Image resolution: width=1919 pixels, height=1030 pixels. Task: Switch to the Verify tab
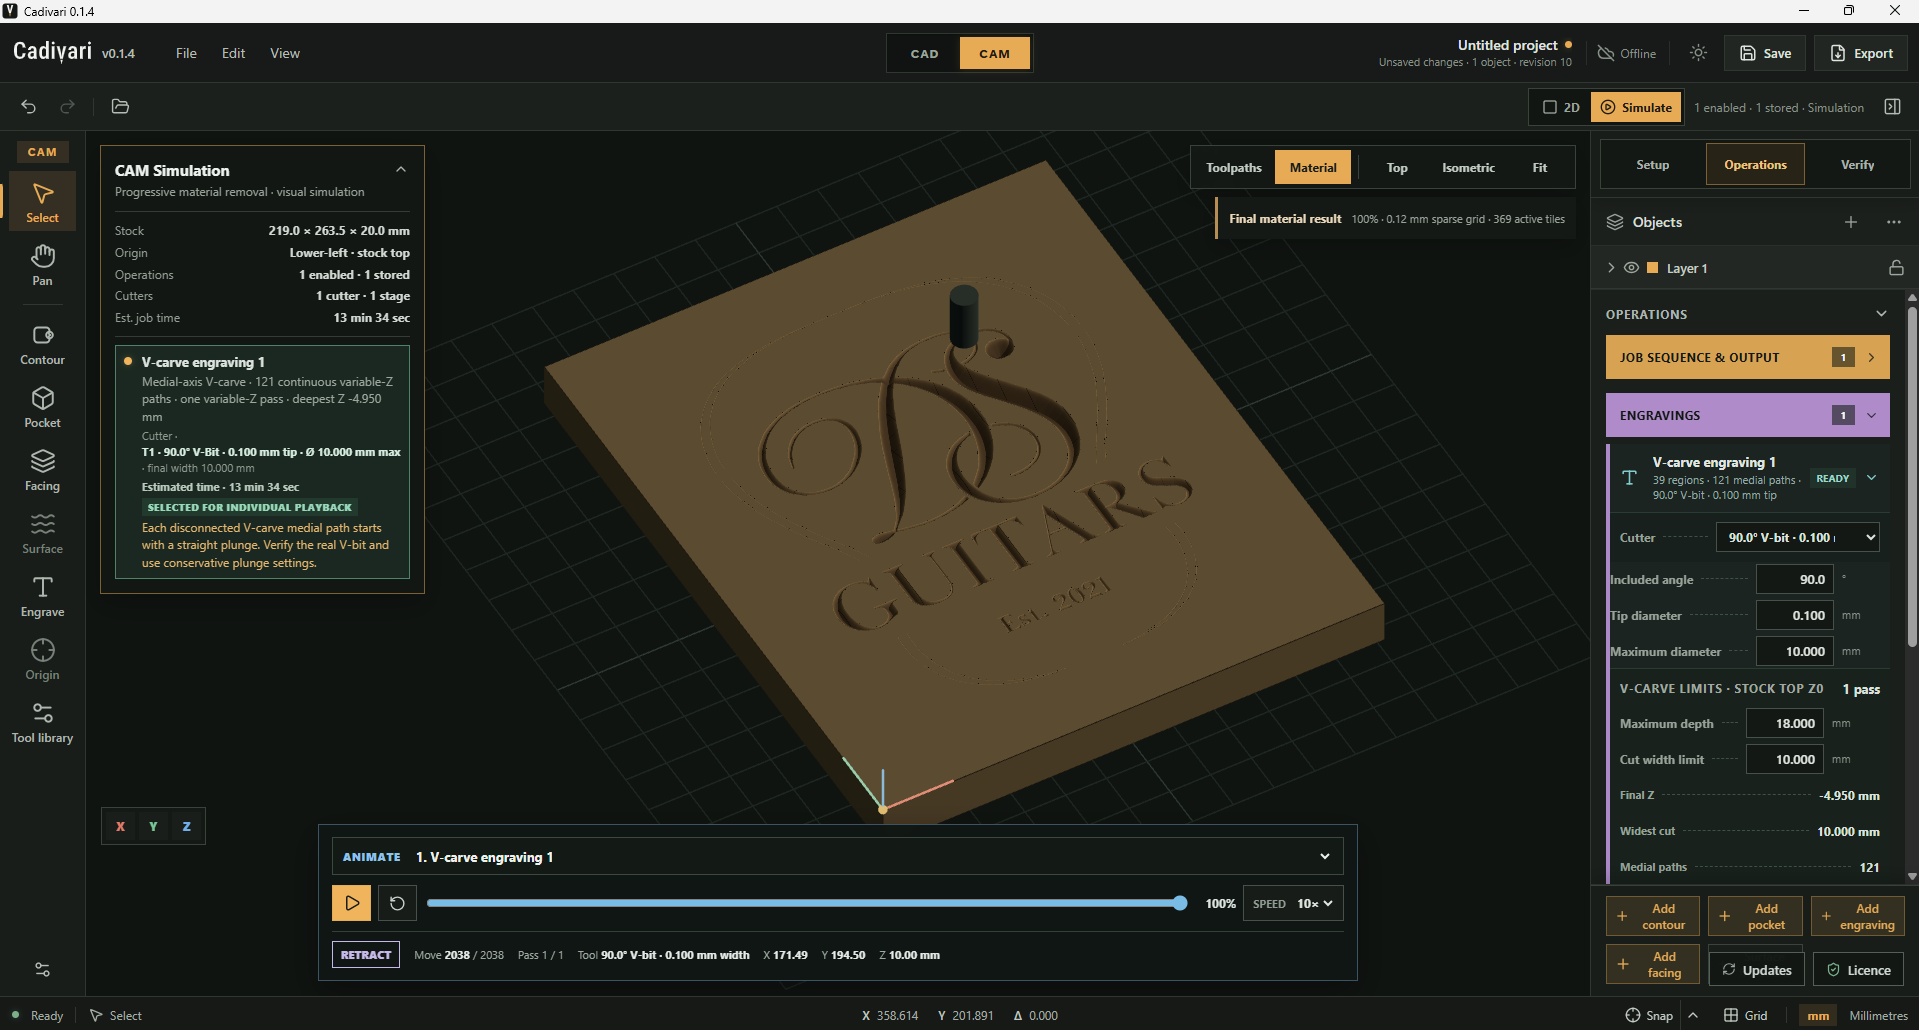click(1857, 165)
